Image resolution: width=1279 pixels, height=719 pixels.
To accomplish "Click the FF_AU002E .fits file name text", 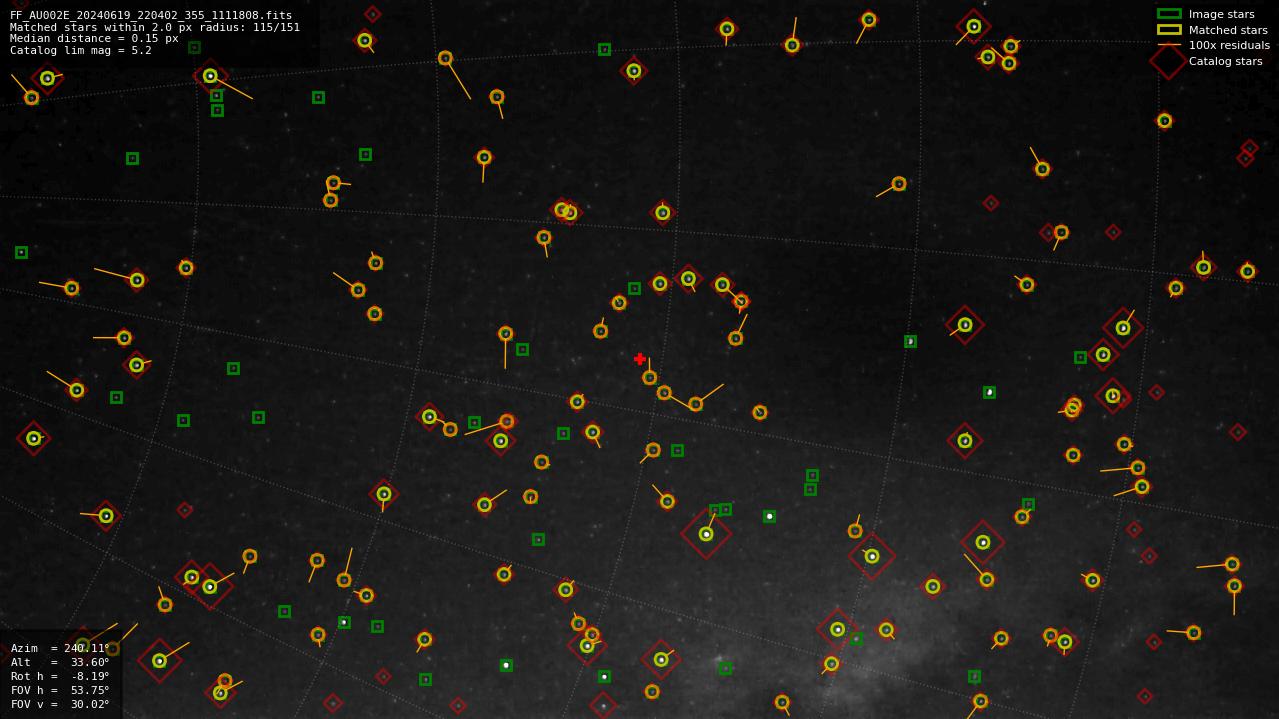I will (x=151, y=15).
